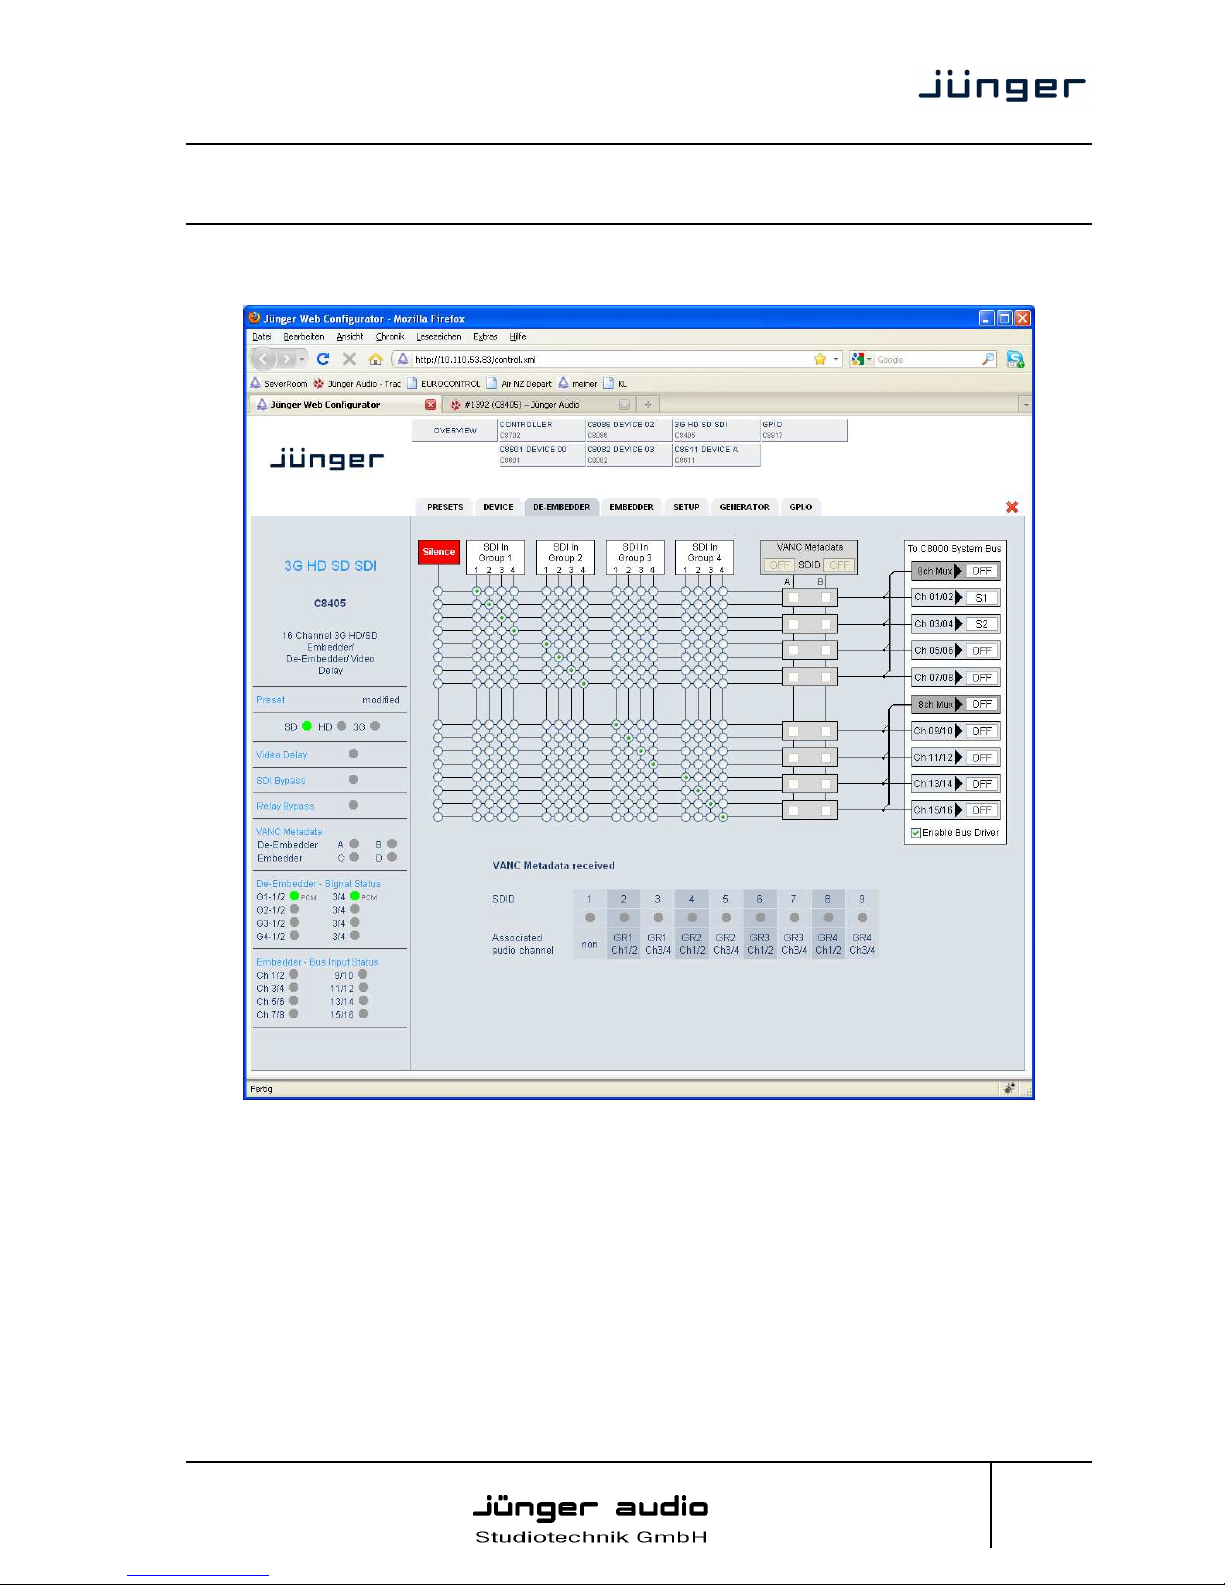This screenshot has width=1225, height=1585.
Task: Switch to the #1392 (C8405) browser tab
Action: (x=538, y=405)
